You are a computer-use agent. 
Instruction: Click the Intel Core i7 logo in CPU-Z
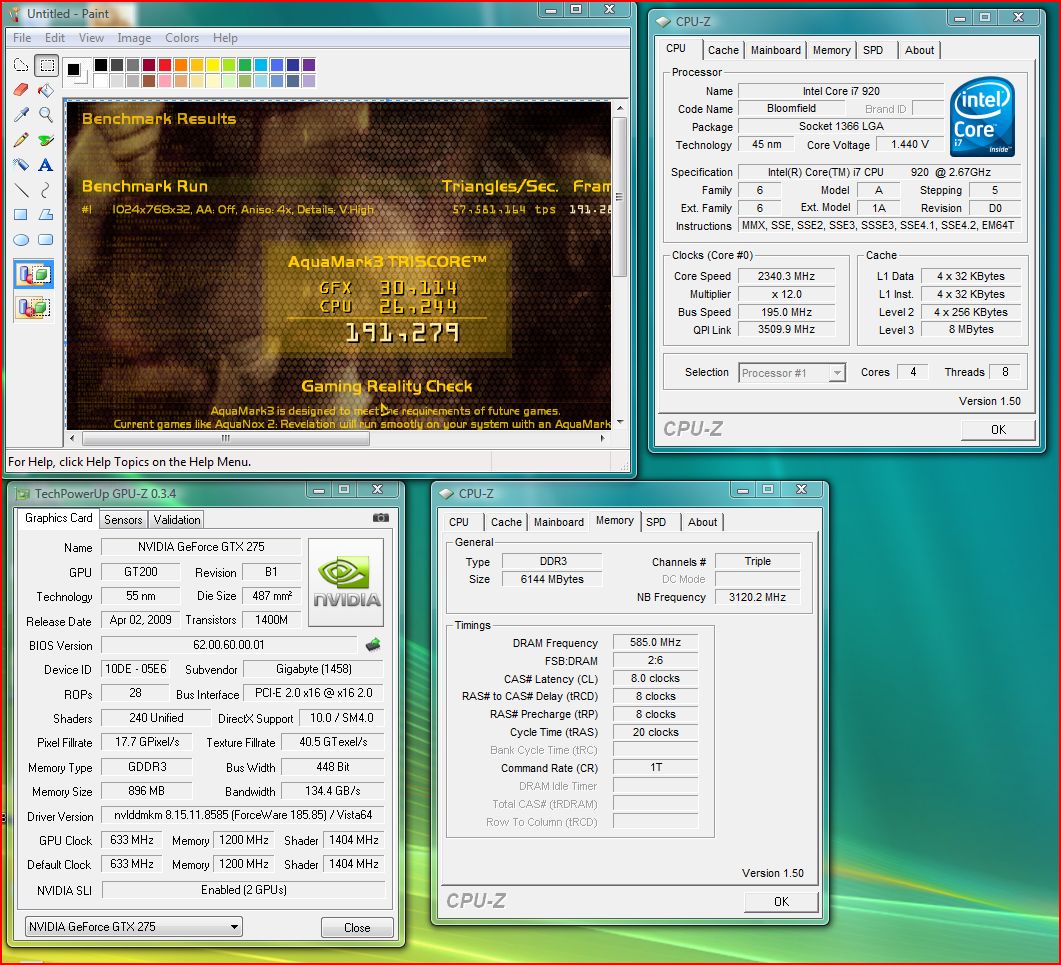click(982, 116)
